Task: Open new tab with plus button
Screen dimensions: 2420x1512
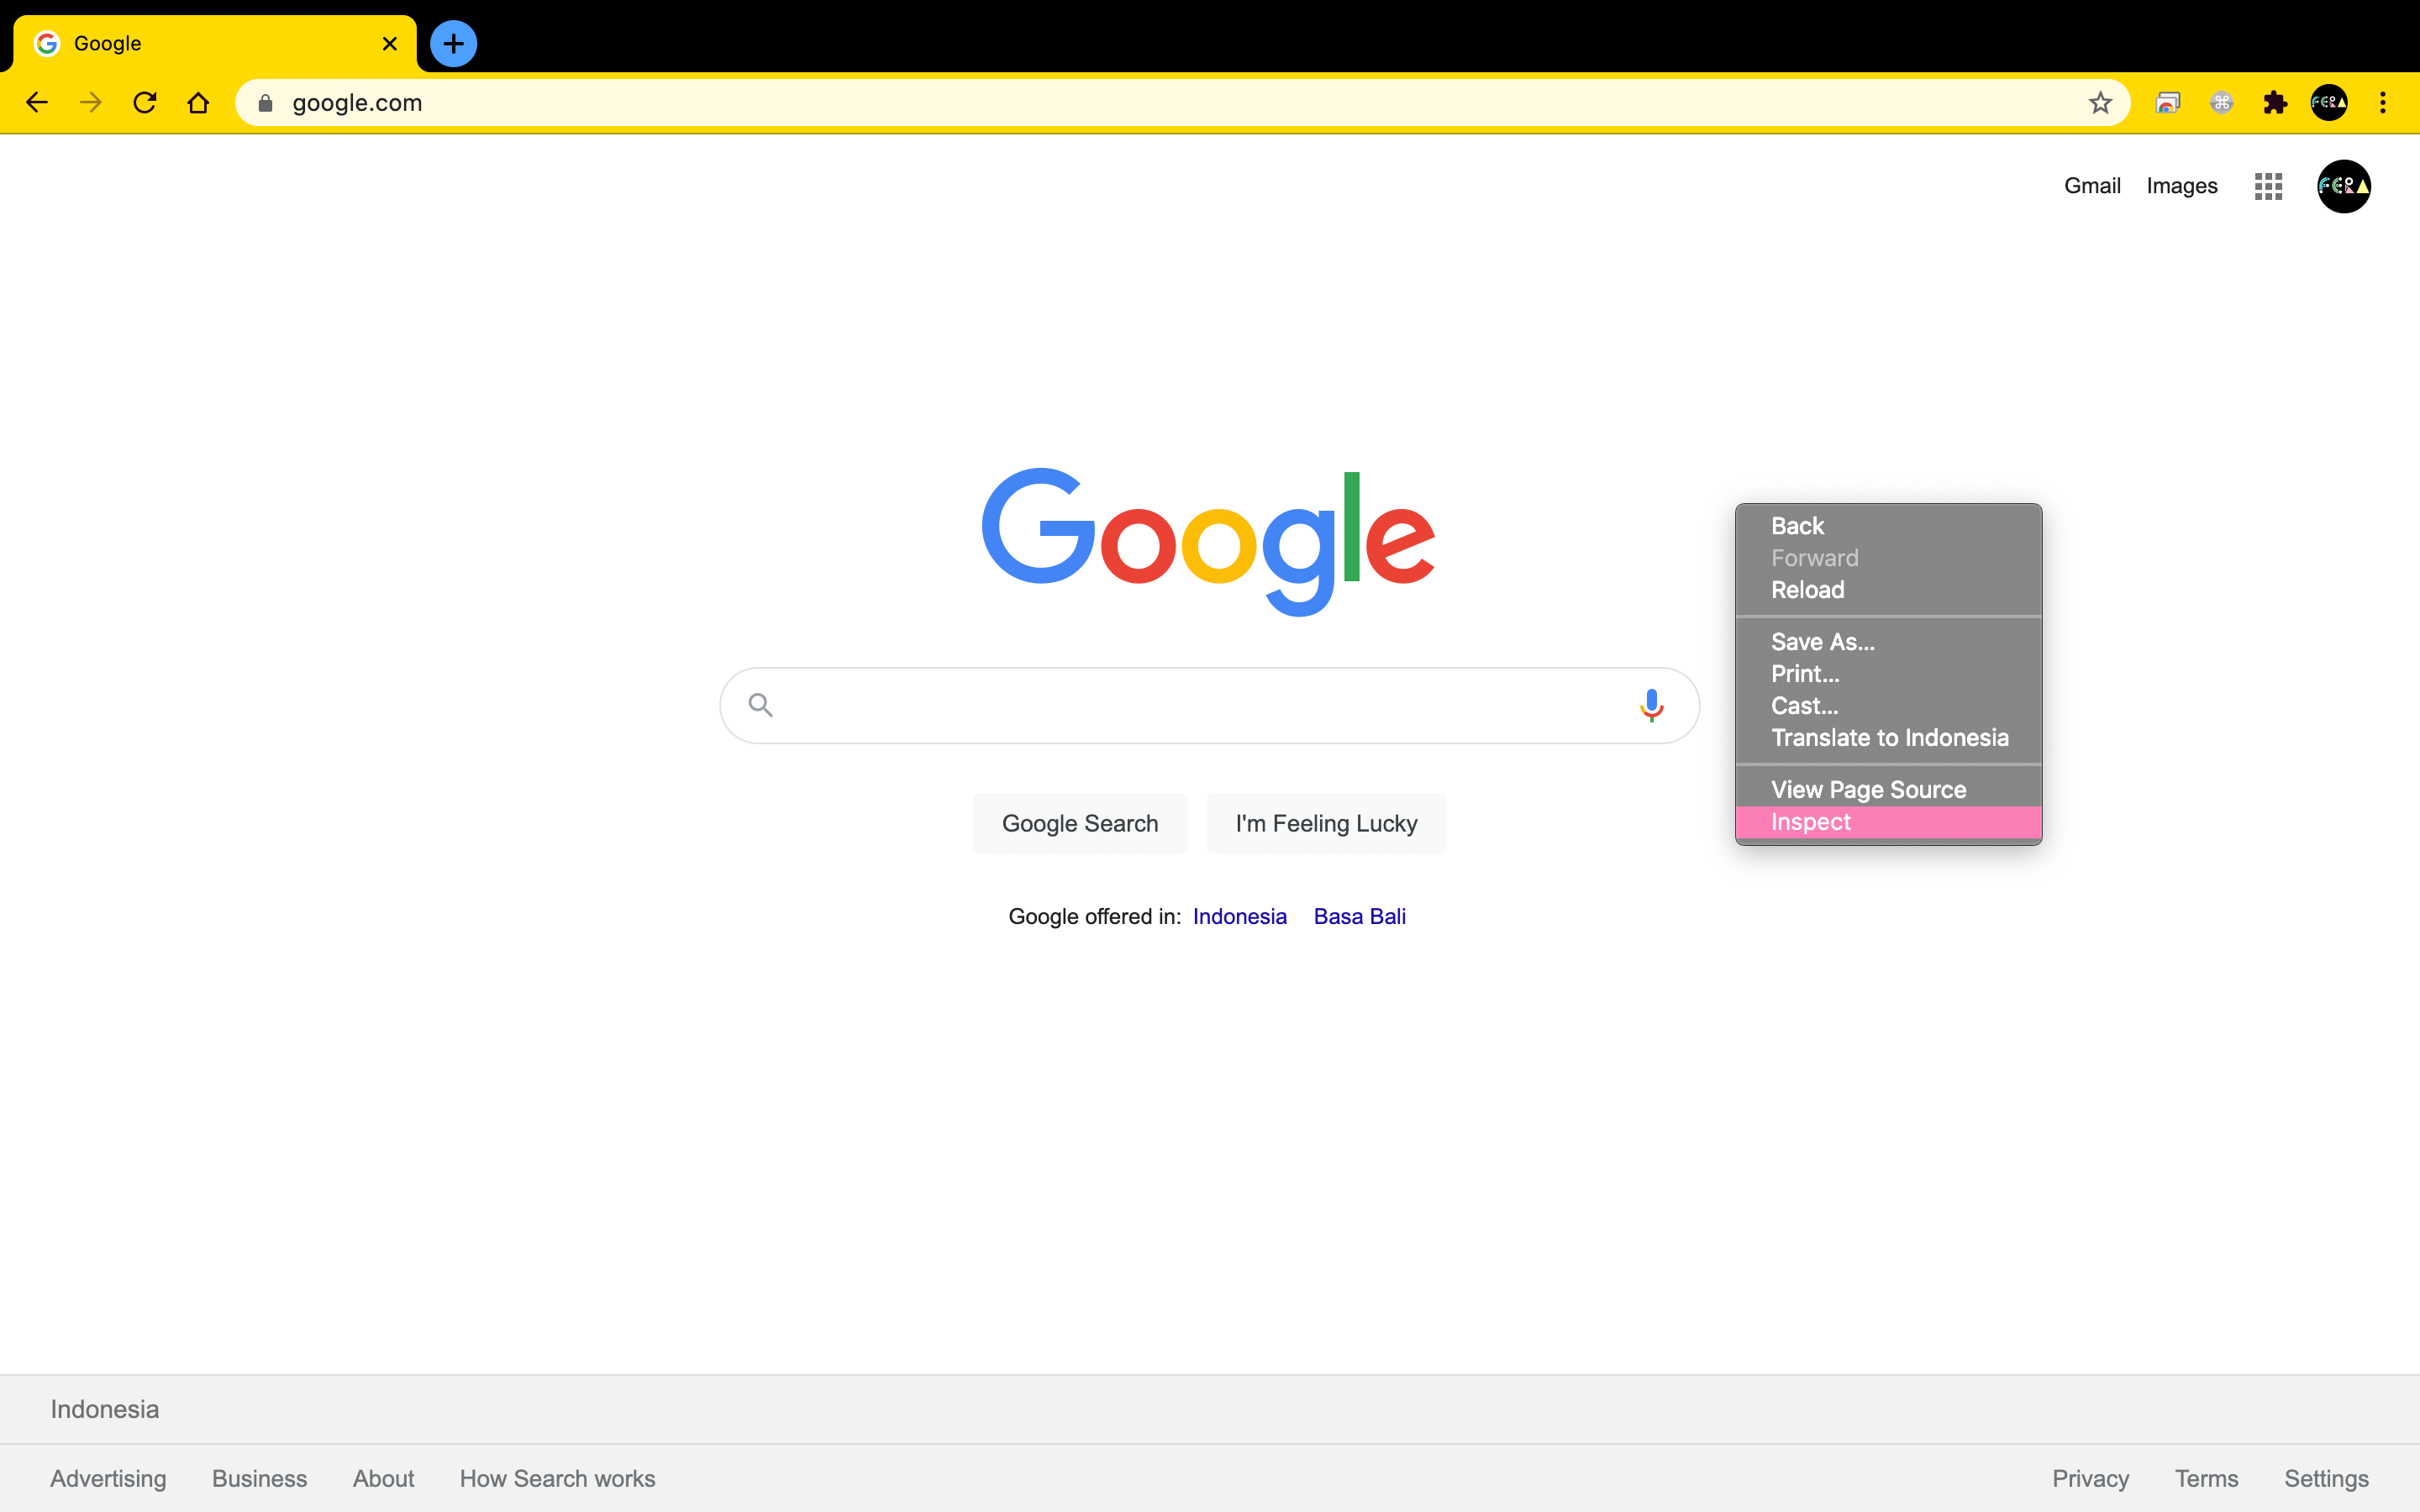Action: [453, 44]
